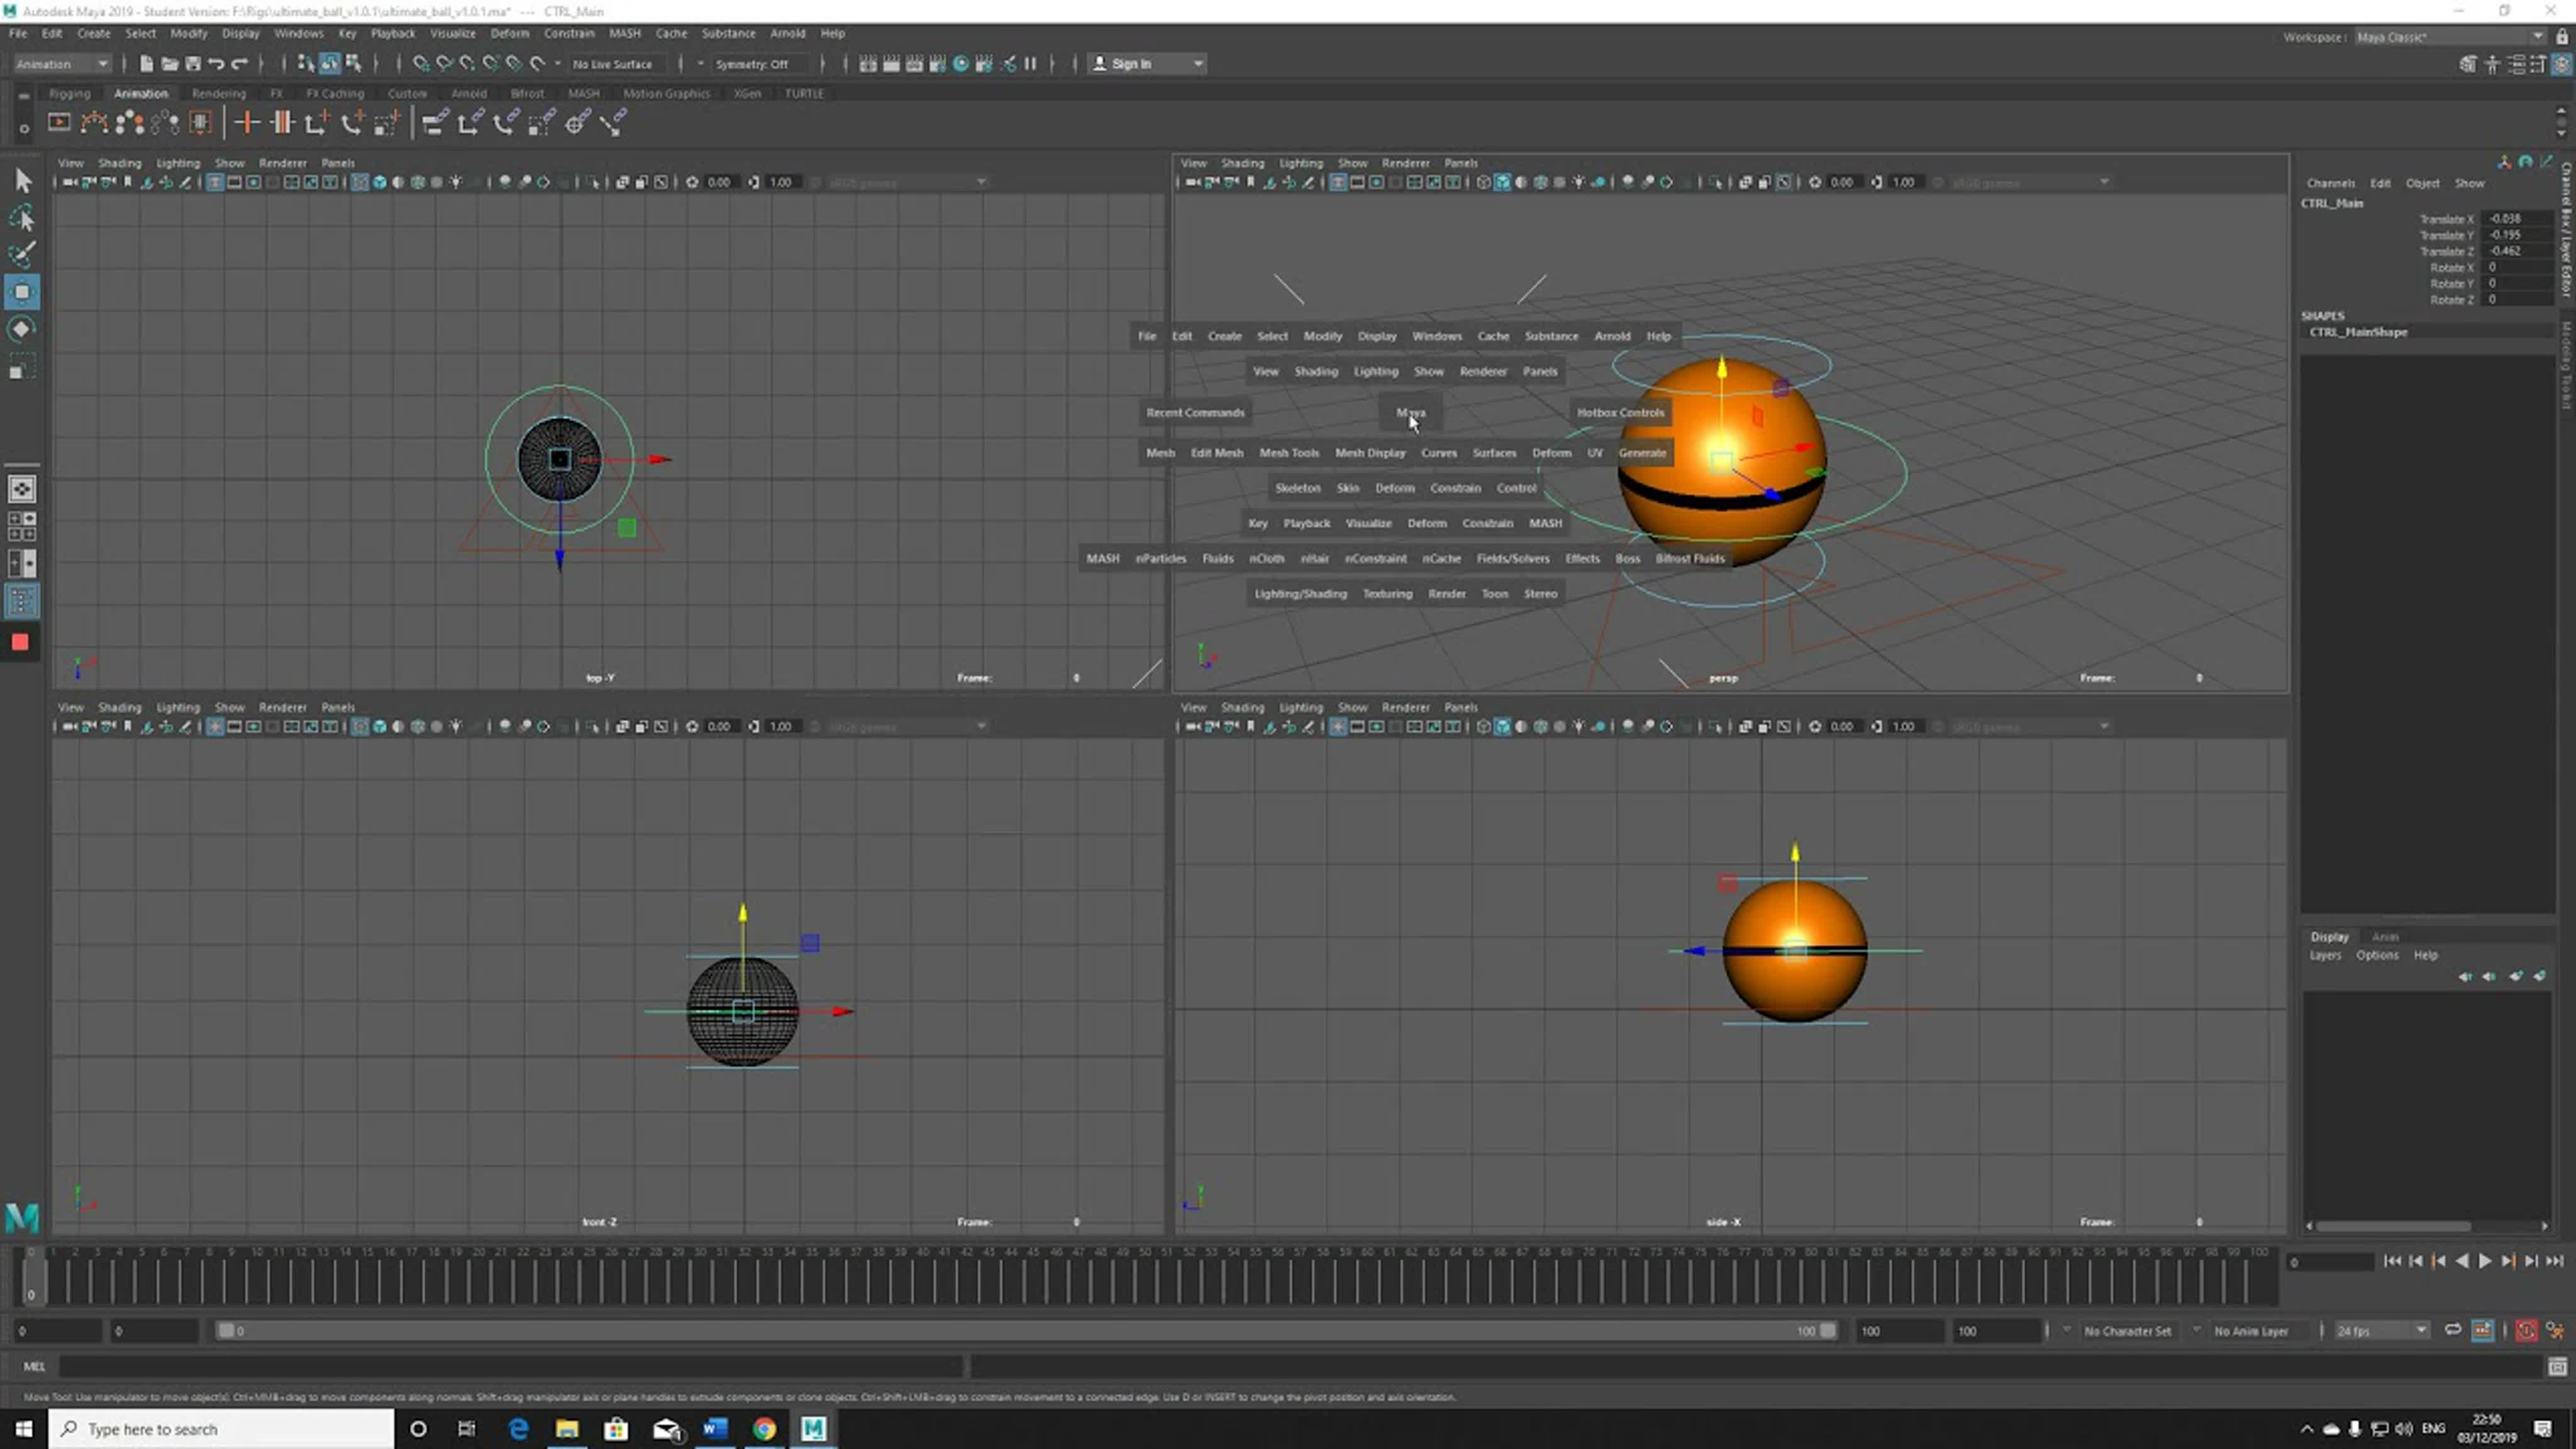
Task: Open the Script Editor icon
Action: tap(2557, 1366)
